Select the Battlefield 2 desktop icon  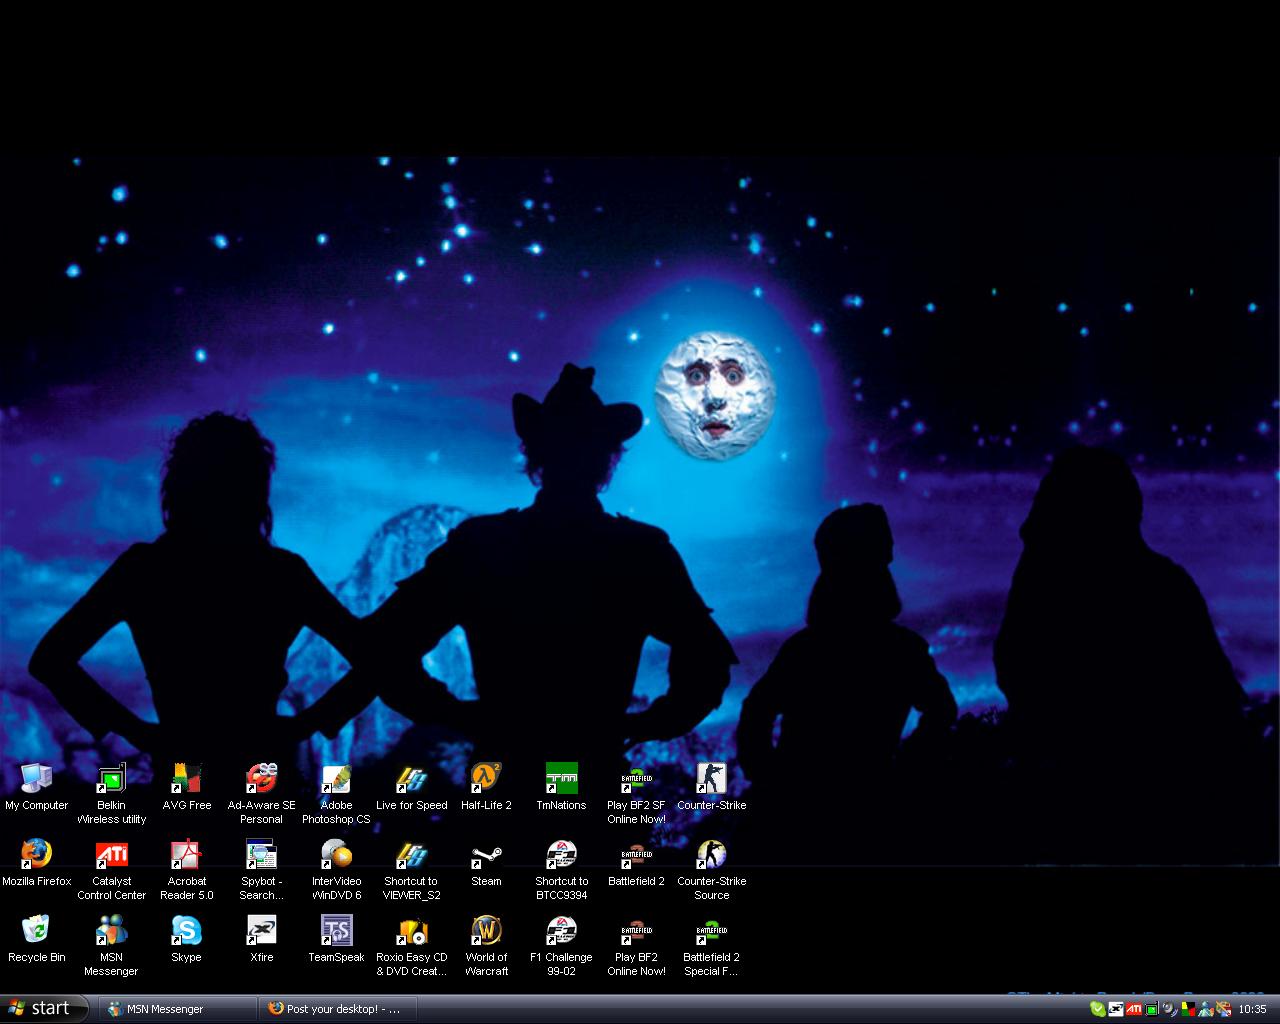click(x=636, y=862)
